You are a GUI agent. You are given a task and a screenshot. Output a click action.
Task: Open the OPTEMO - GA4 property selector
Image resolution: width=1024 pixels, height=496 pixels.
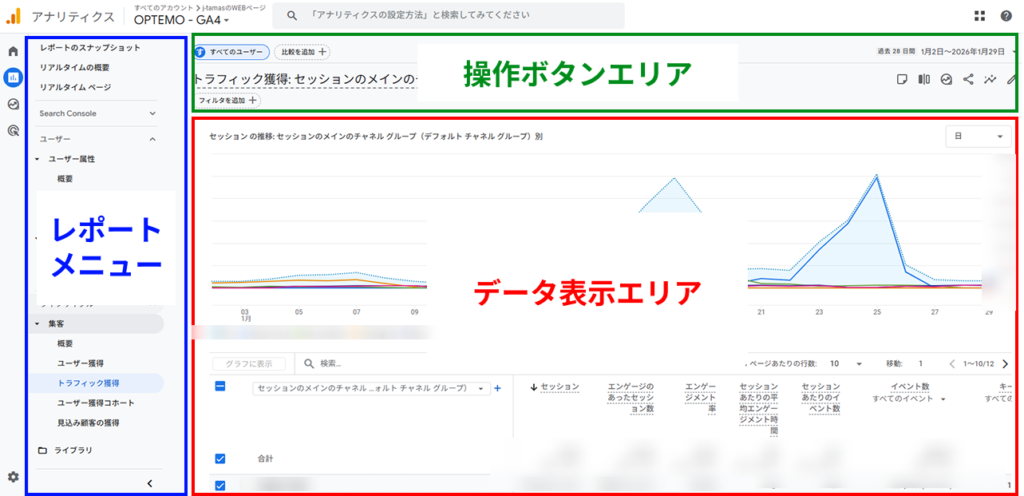182,20
